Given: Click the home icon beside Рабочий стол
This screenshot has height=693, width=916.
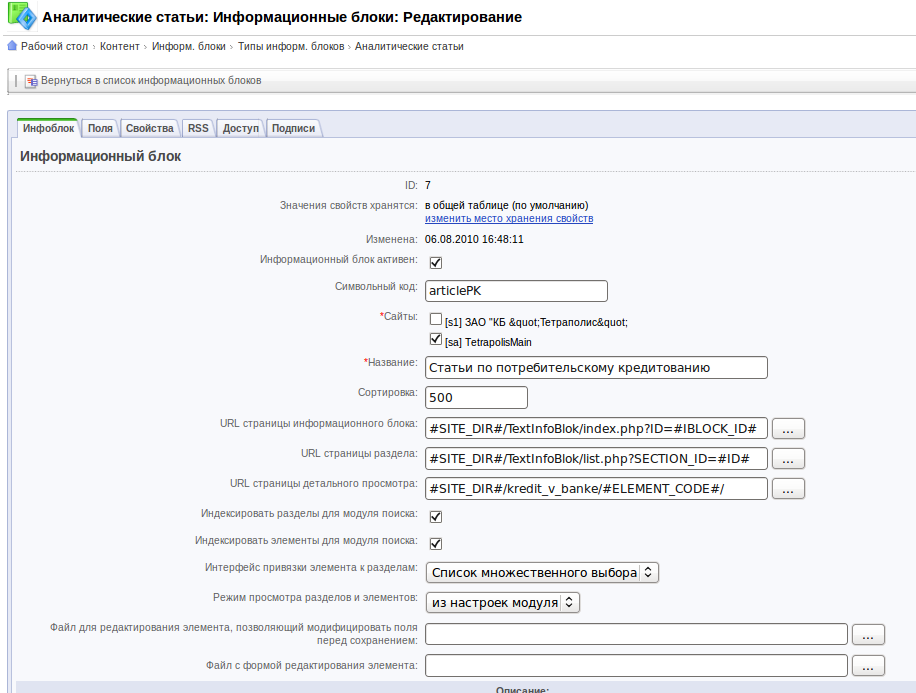Looking at the screenshot, I should coord(12,46).
